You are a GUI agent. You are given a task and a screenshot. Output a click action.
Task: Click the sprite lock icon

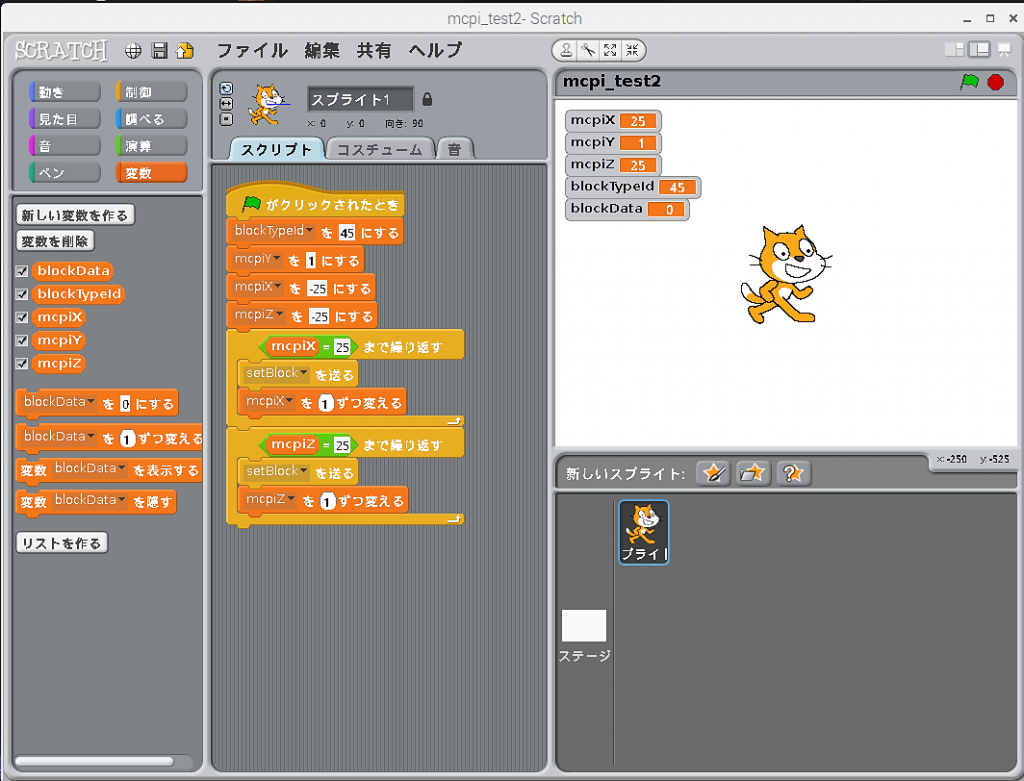(x=427, y=99)
